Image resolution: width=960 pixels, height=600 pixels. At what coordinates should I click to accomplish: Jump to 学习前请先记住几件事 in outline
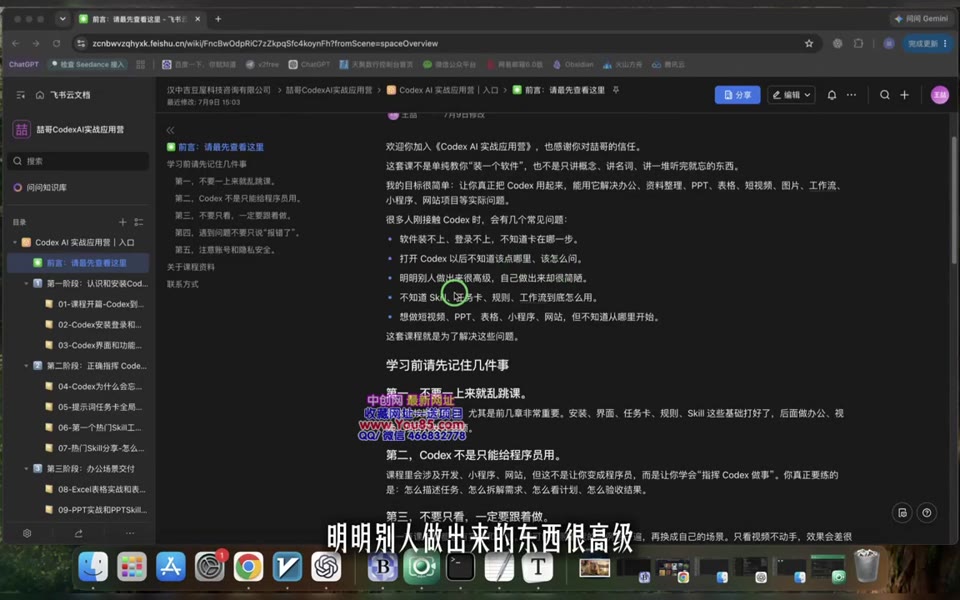207,164
